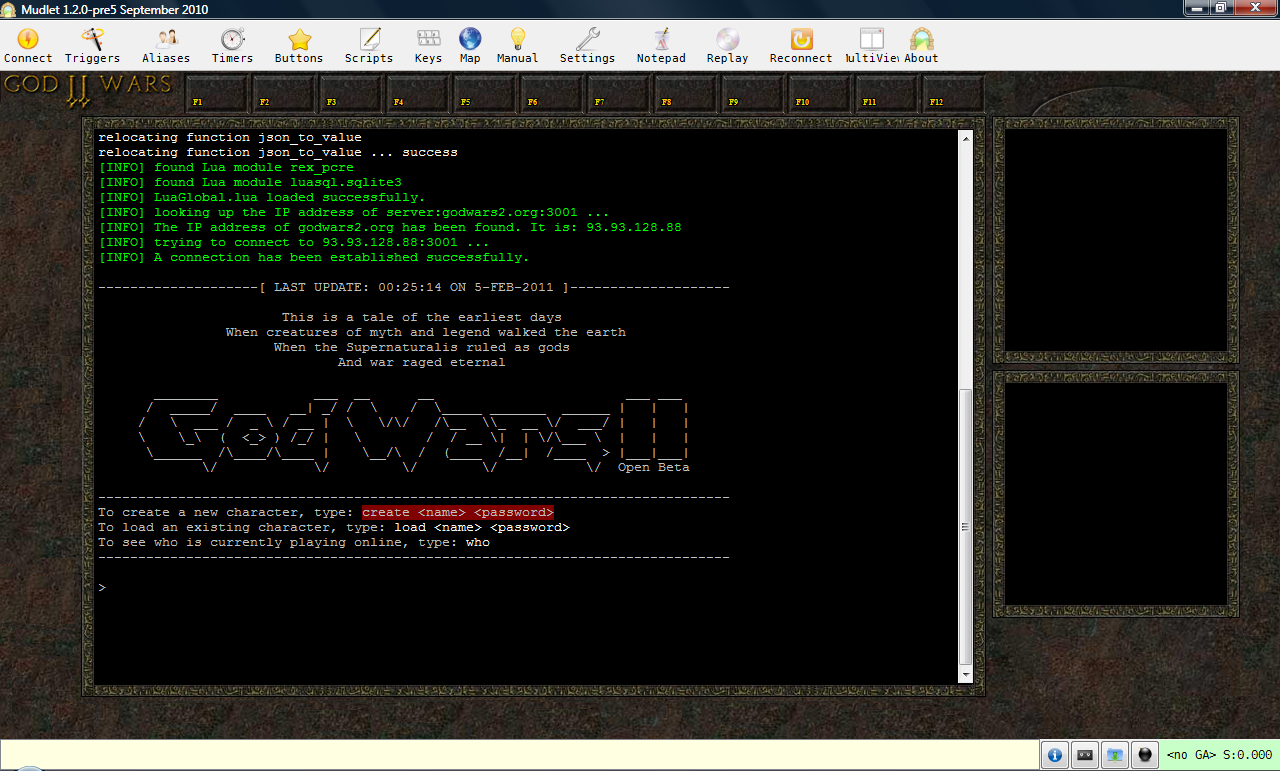
Task: Click the F3 macro button
Action: (x=350, y=95)
